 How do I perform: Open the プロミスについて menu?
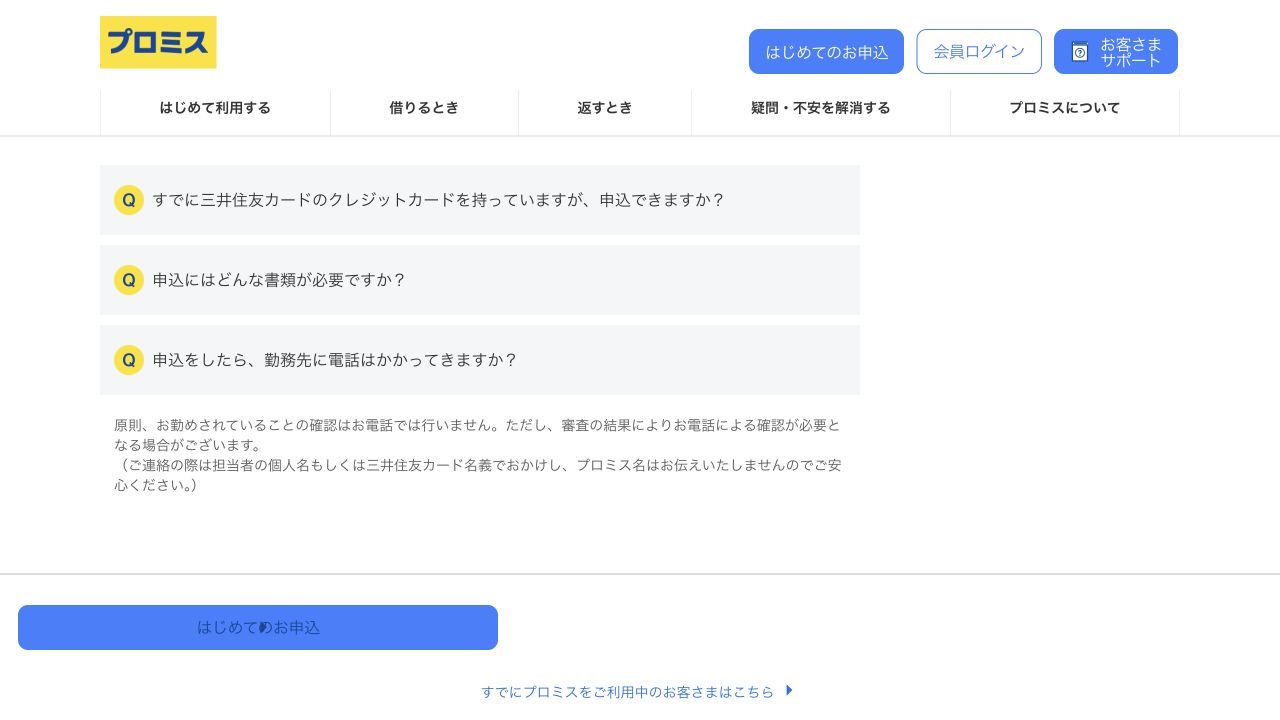[1065, 109]
